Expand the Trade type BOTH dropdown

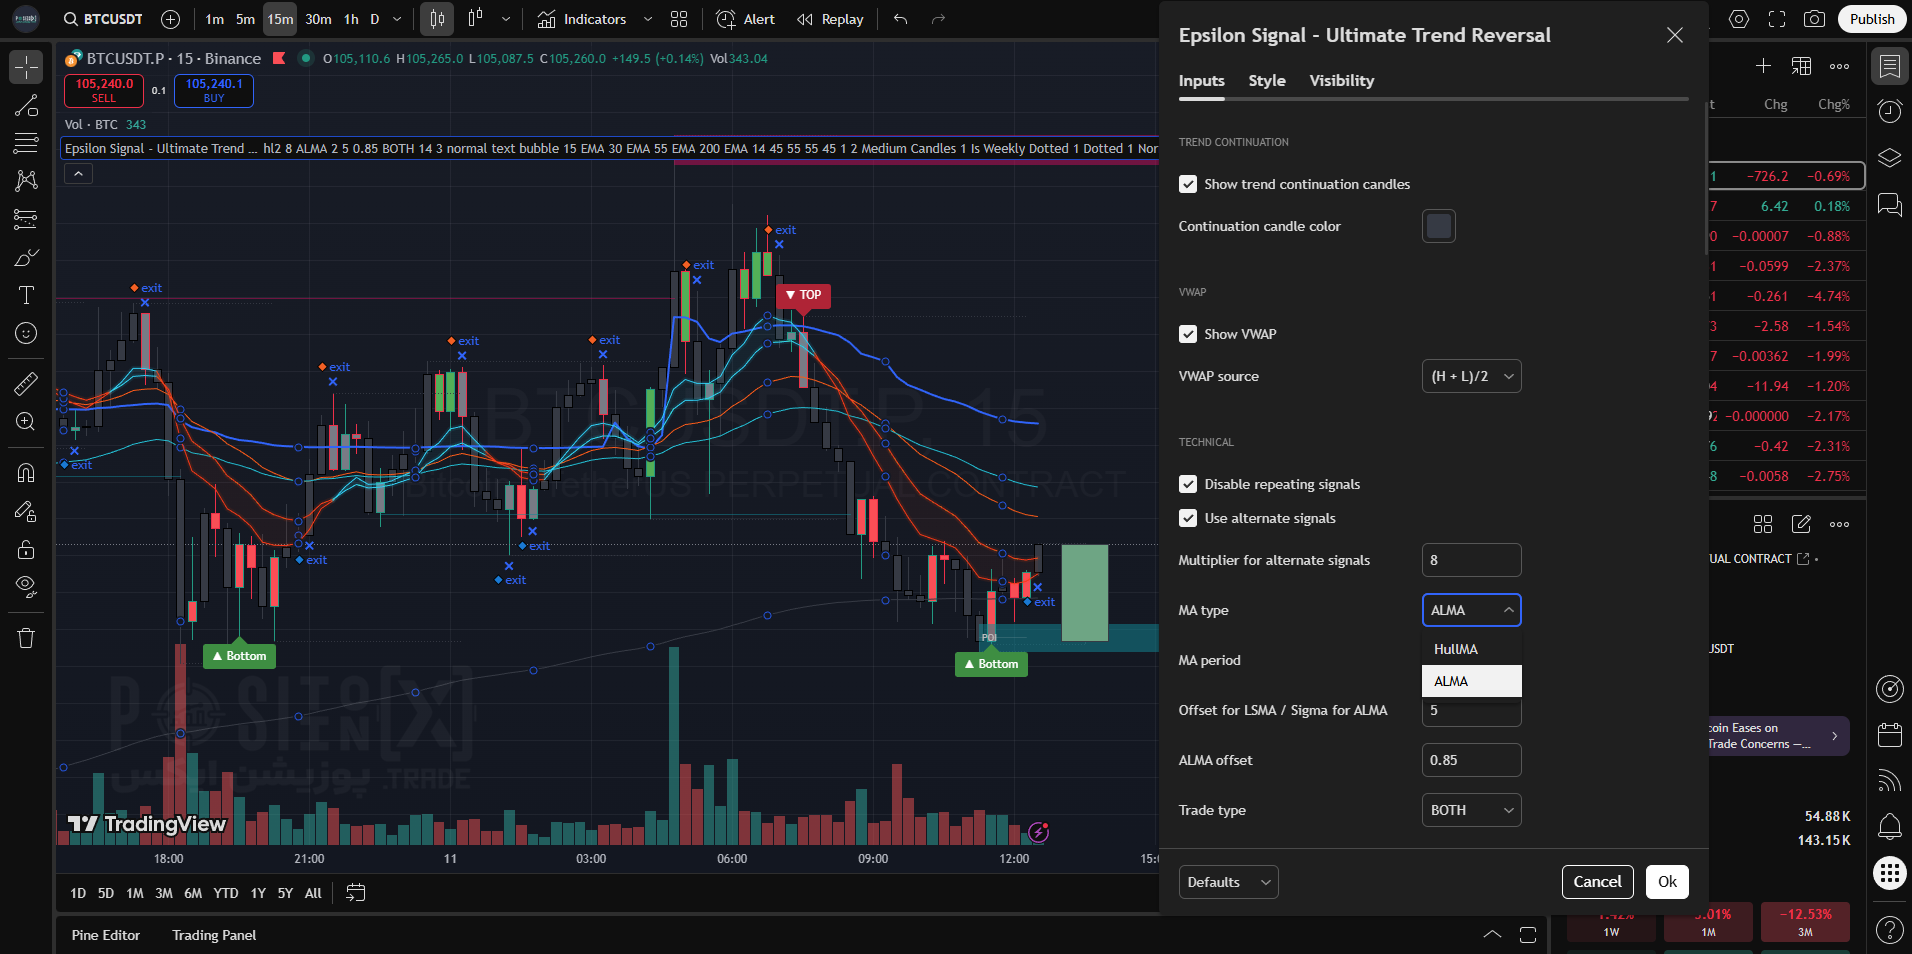[1471, 810]
